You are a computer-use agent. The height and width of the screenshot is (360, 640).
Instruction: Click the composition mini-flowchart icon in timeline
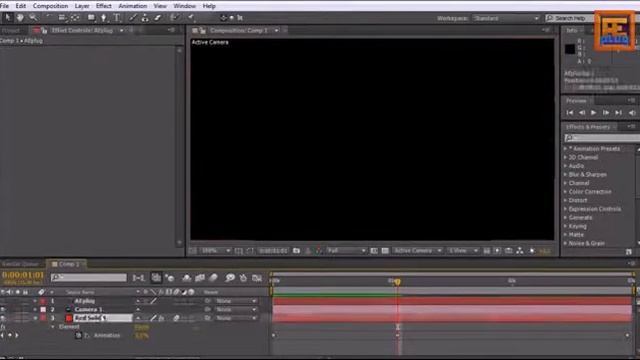pos(138,278)
